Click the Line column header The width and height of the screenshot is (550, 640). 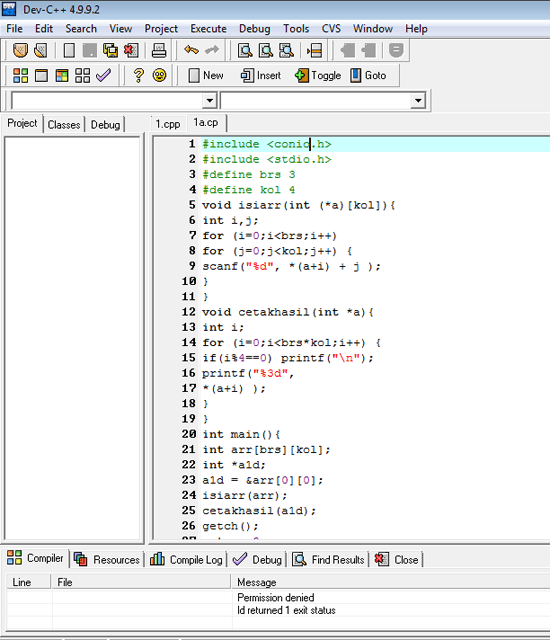[28, 582]
